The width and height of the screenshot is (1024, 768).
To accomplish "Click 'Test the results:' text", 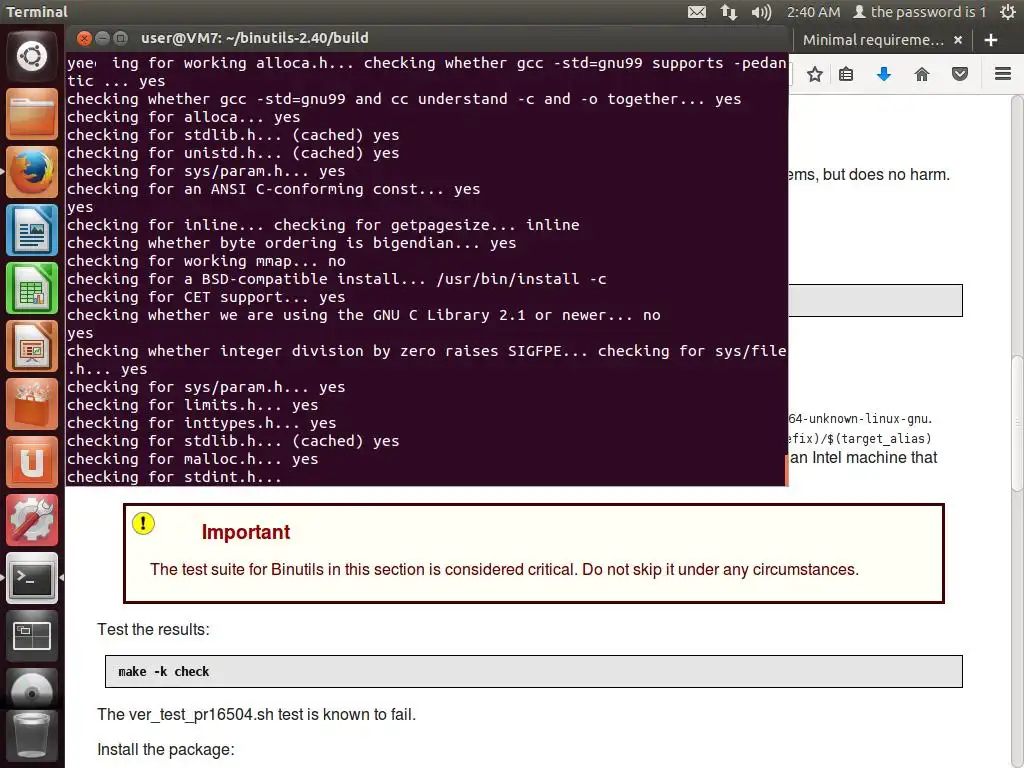I will tap(153, 630).
